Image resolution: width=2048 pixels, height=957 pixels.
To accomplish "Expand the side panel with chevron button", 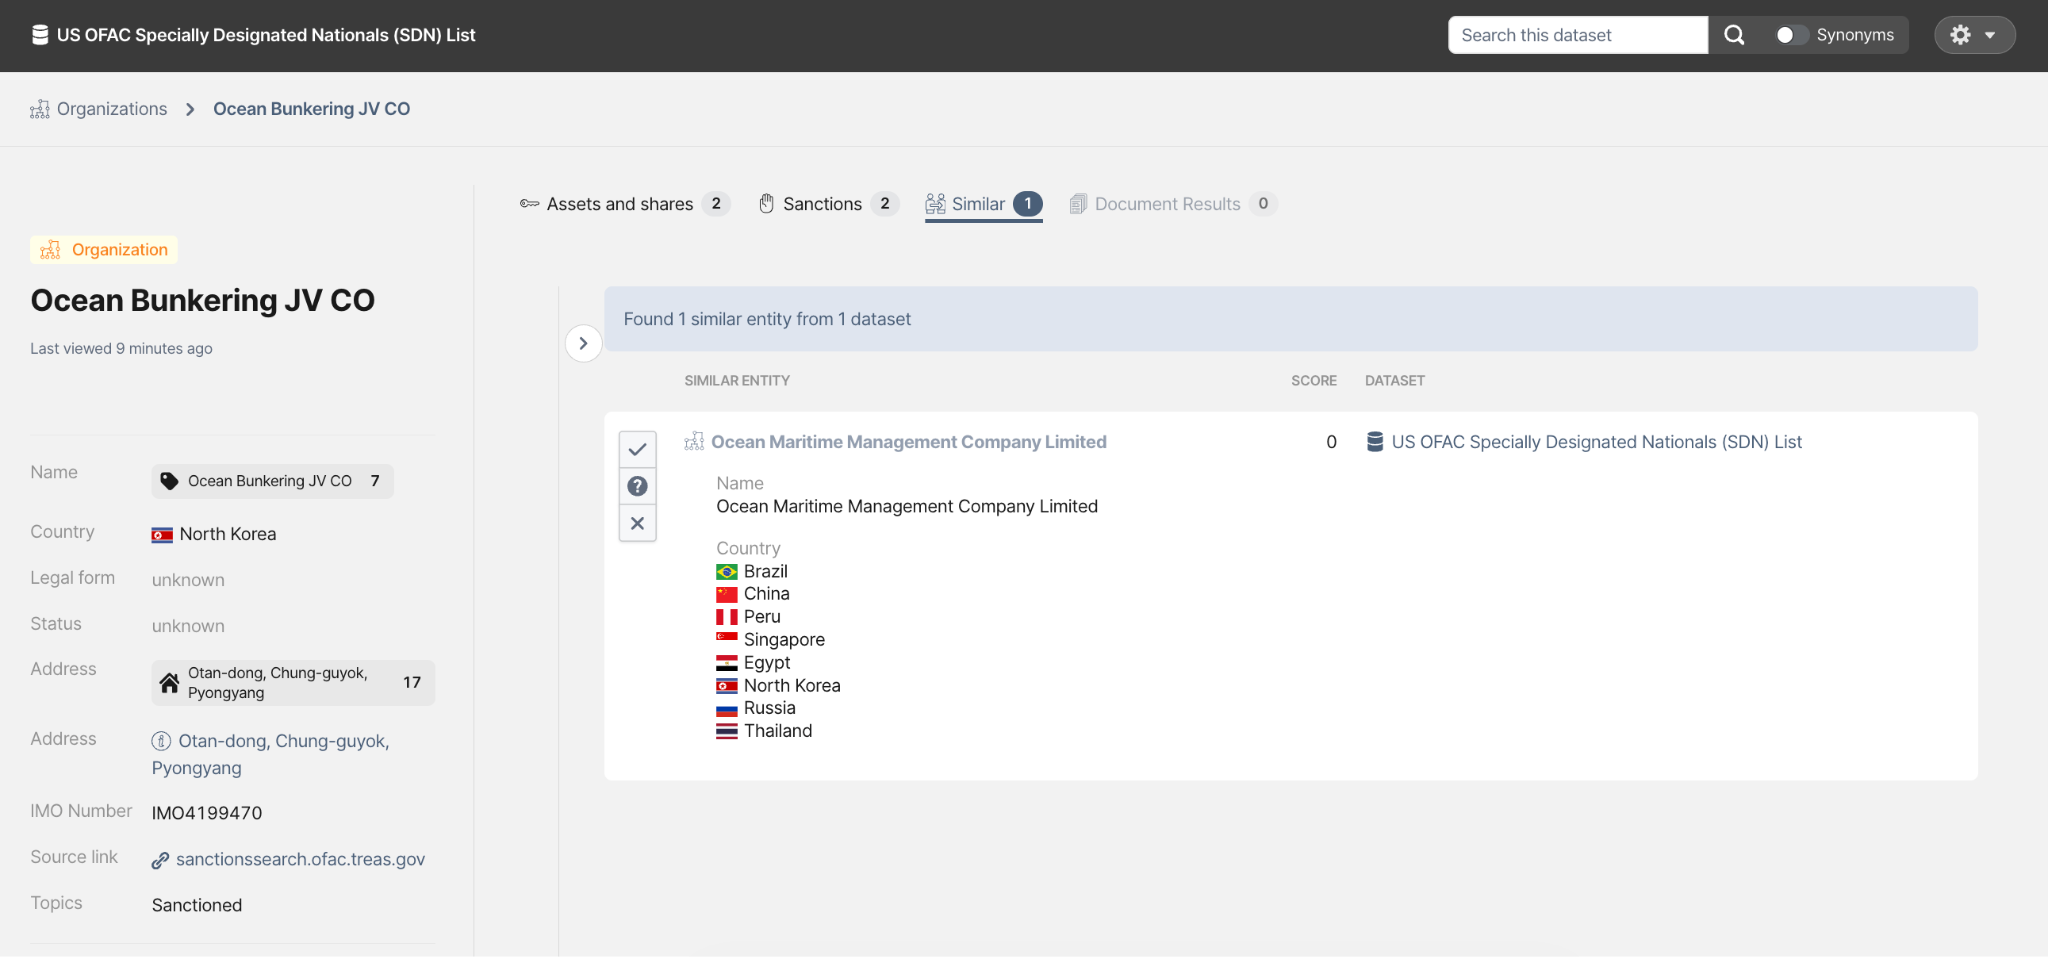I will tap(583, 343).
